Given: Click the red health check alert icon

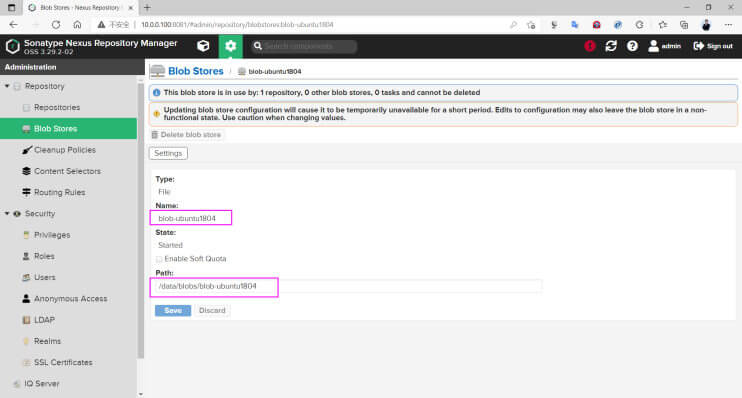Looking at the screenshot, I should click(590, 46).
